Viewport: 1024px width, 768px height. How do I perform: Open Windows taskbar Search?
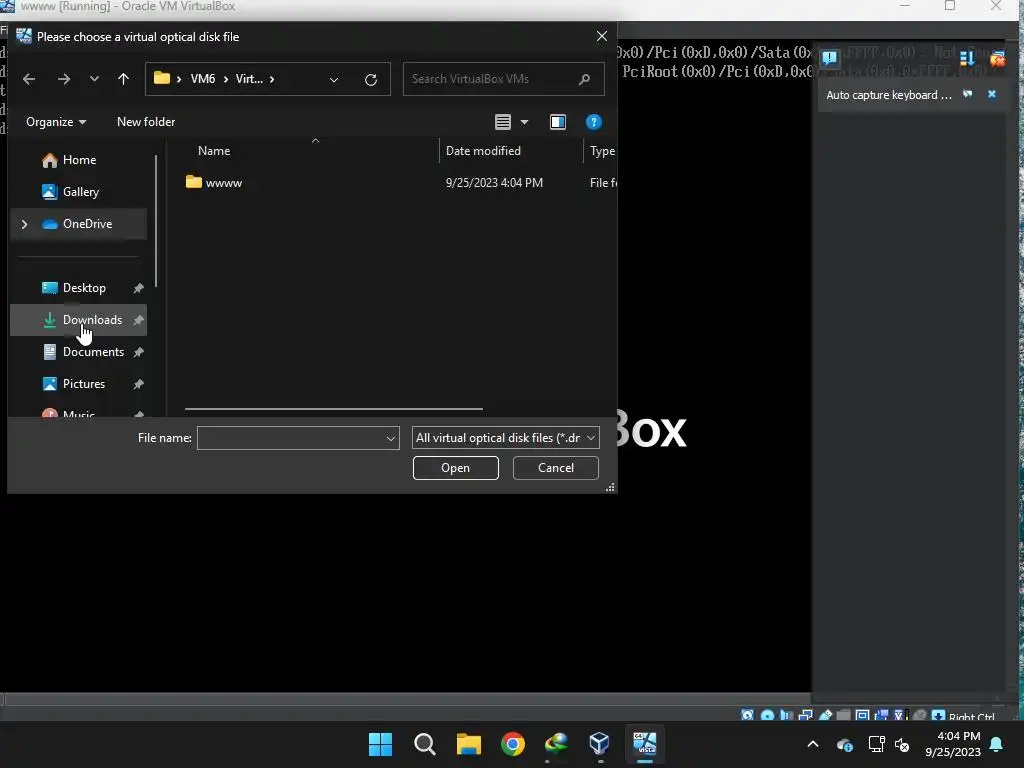(424, 744)
